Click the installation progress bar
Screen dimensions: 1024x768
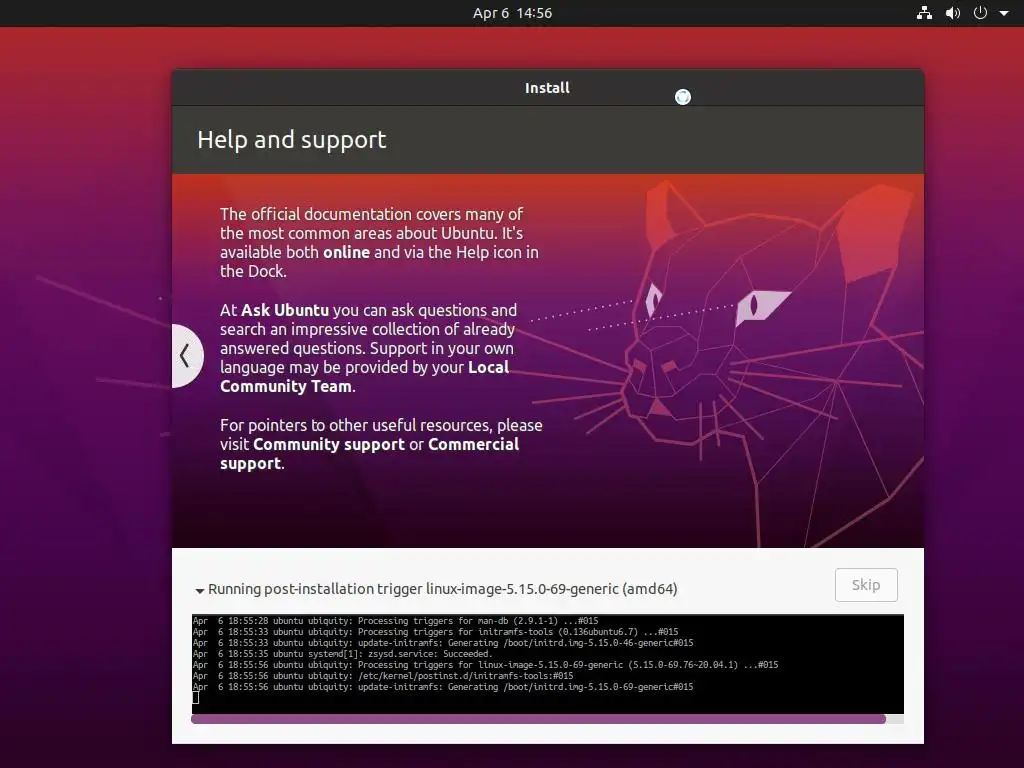[x=547, y=719]
